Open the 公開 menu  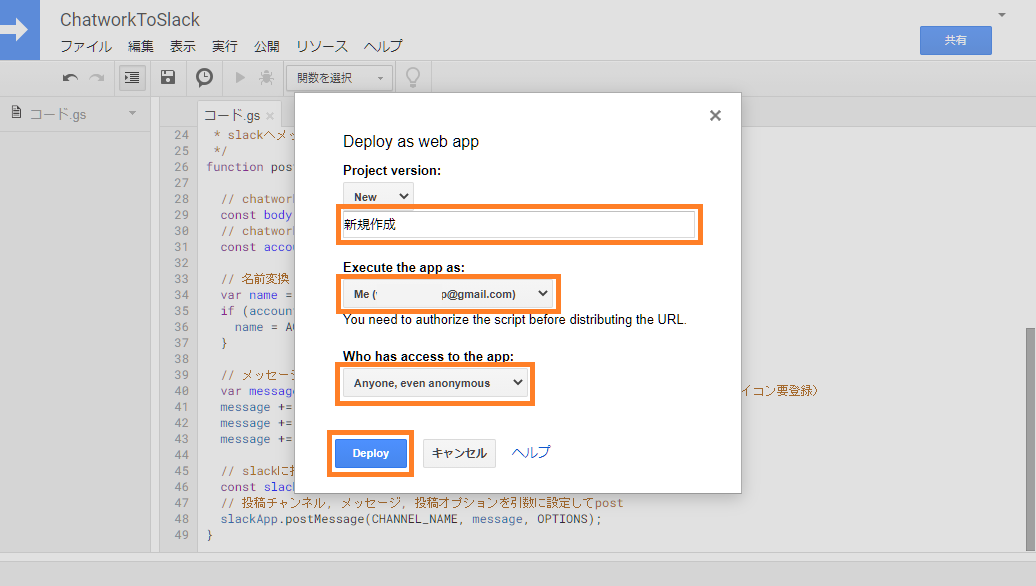[x=265, y=46]
